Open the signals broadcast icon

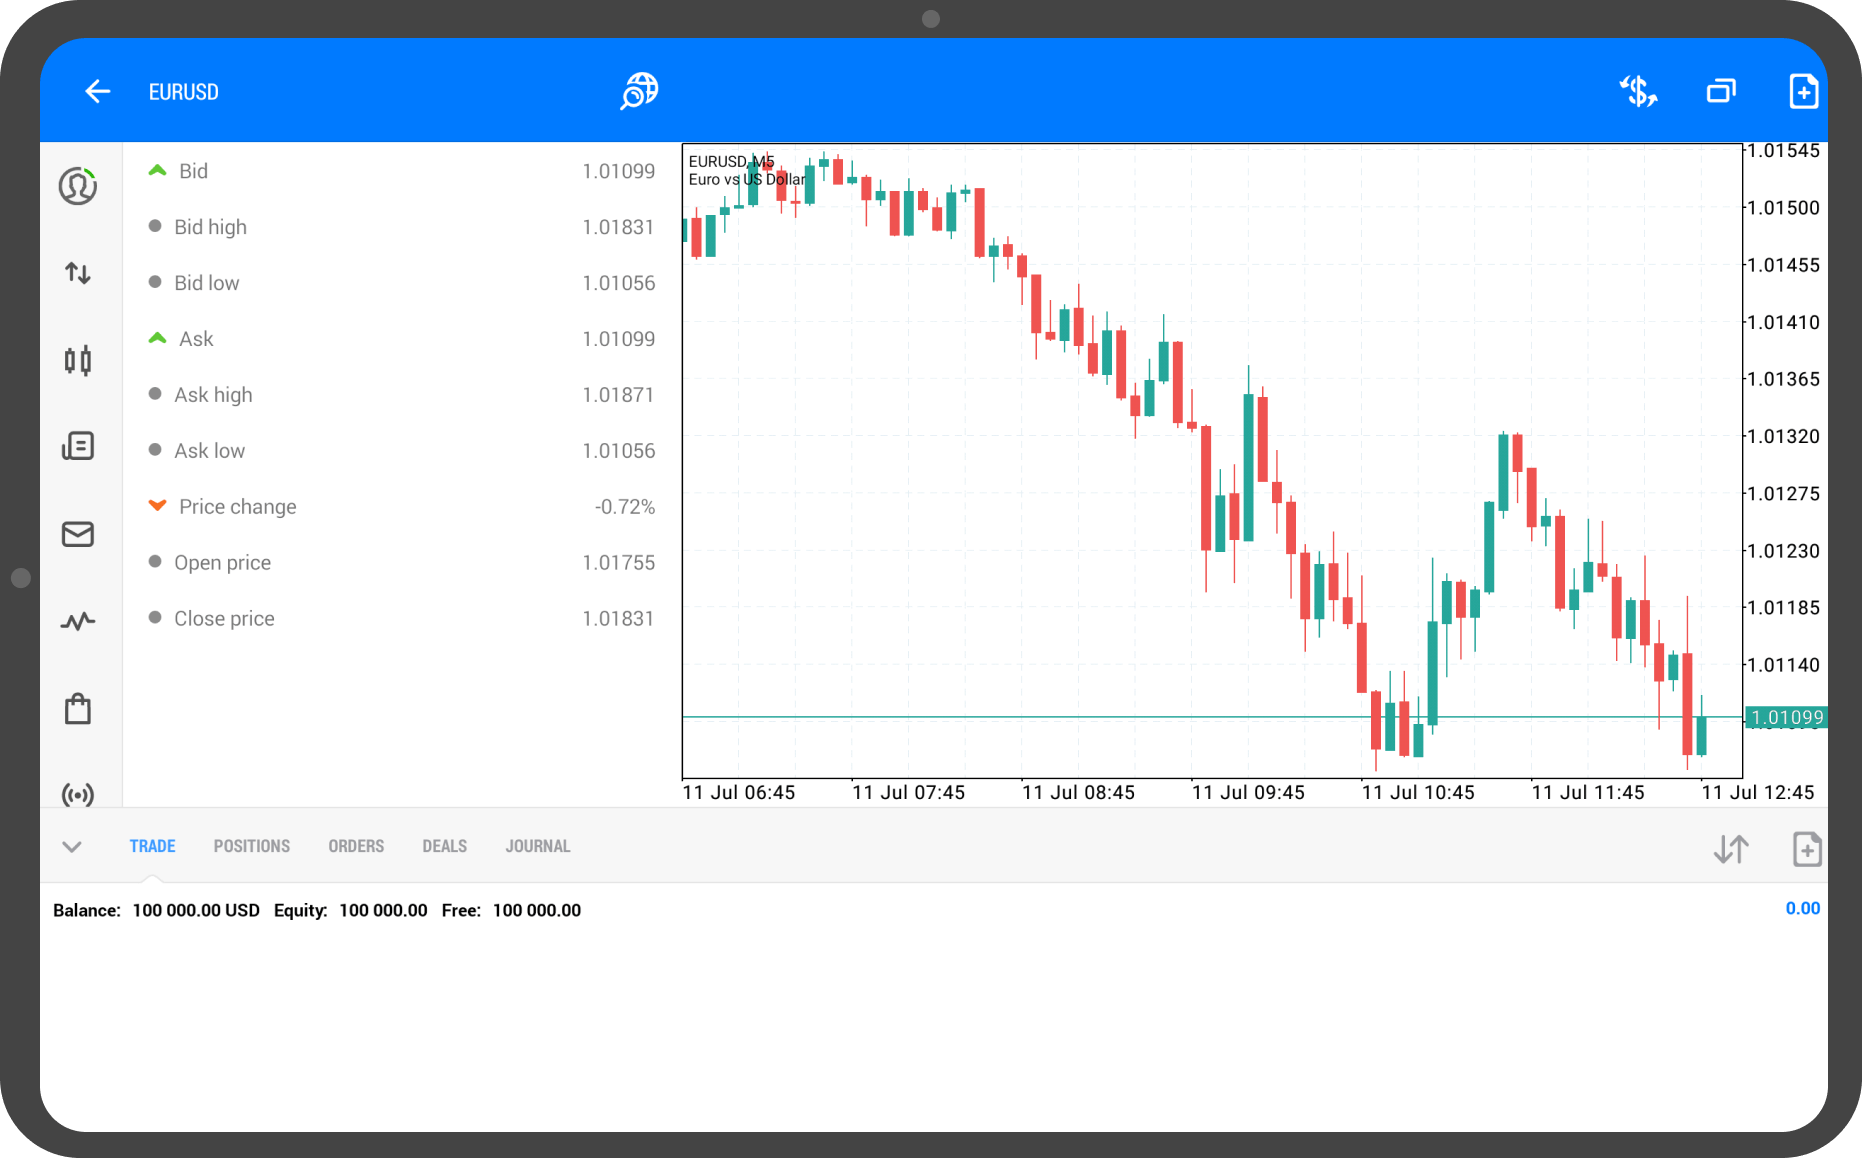[x=78, y=794]
